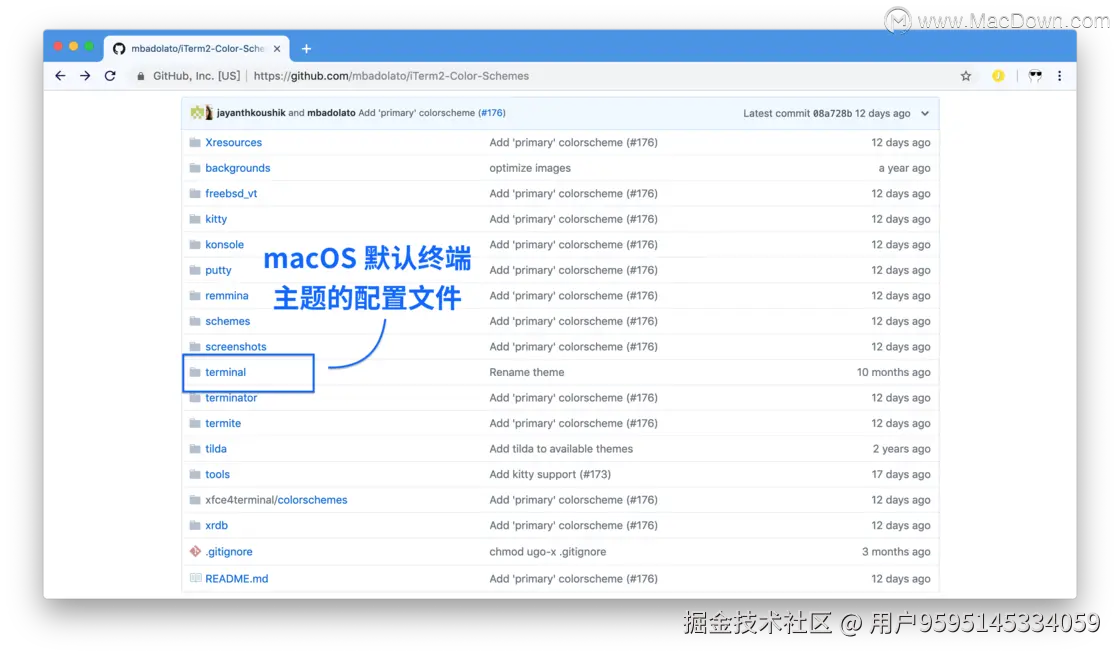Click the folder icon beside tilda
The width and height of the screenshot is (1120, 656).
point(195,449)
